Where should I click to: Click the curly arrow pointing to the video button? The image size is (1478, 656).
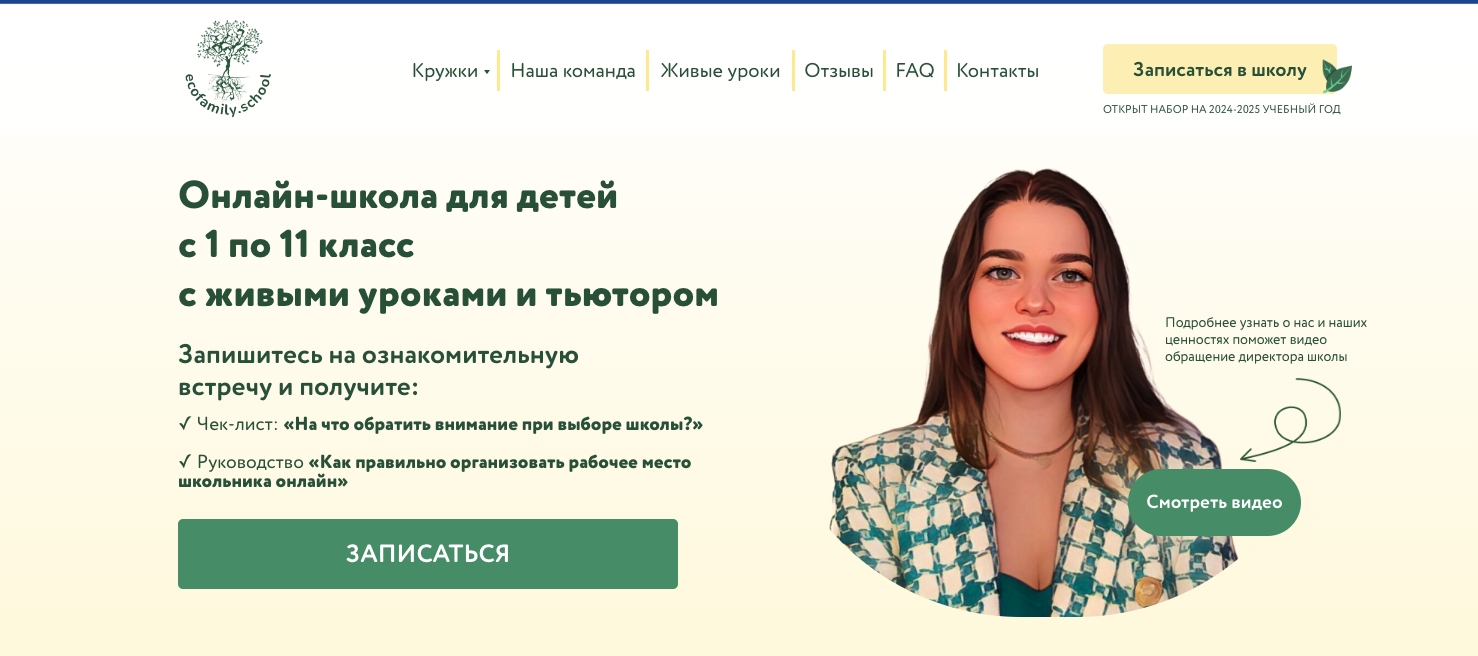(x=1291, y=419)
